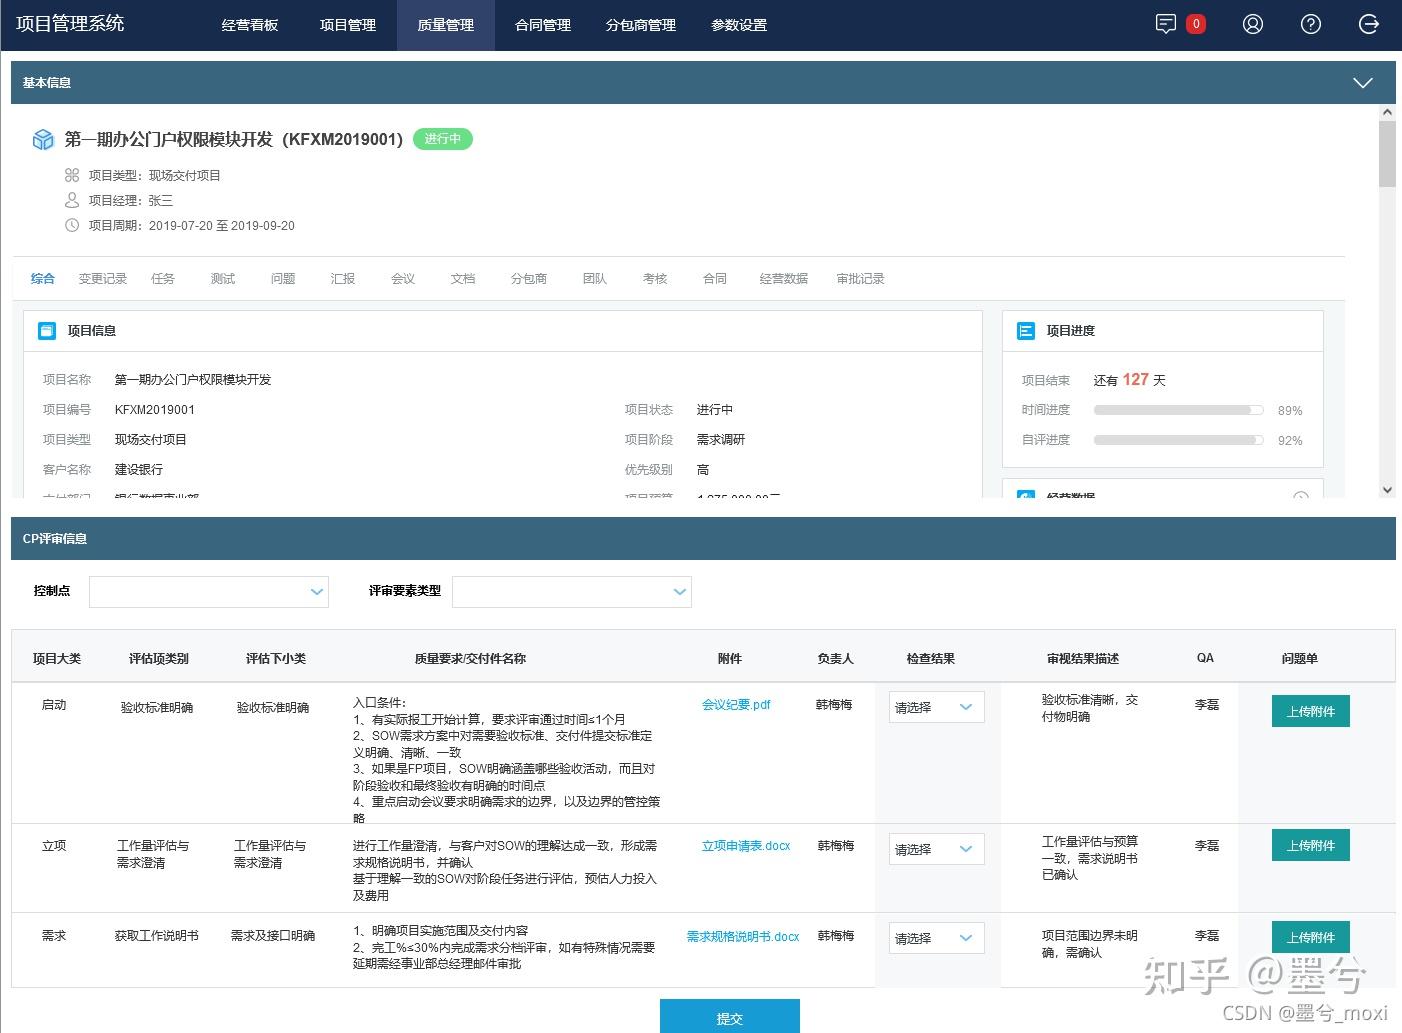Viewport: 1402px width, 1033px height.
Task: Switch to the 考核 tab
Action: coord(655,279)
